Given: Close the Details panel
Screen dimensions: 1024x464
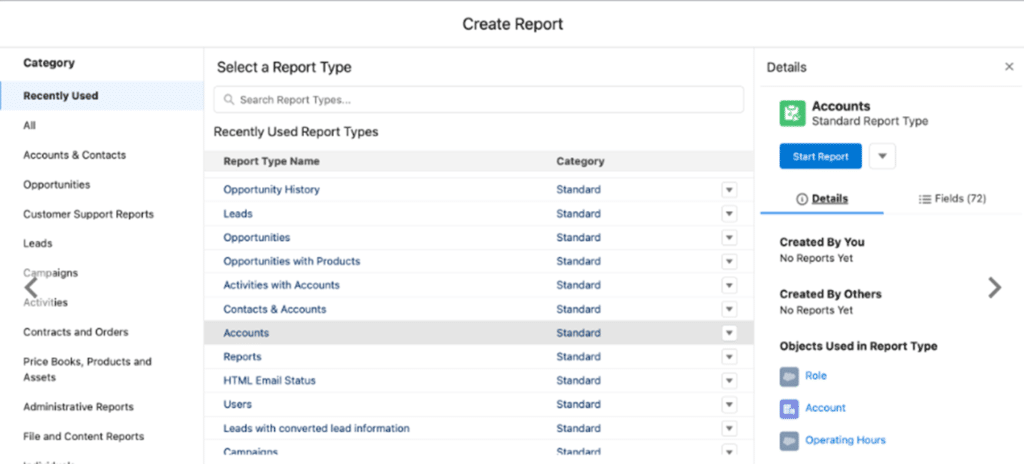Looking at the screenshot, I should pos(1008,67).
